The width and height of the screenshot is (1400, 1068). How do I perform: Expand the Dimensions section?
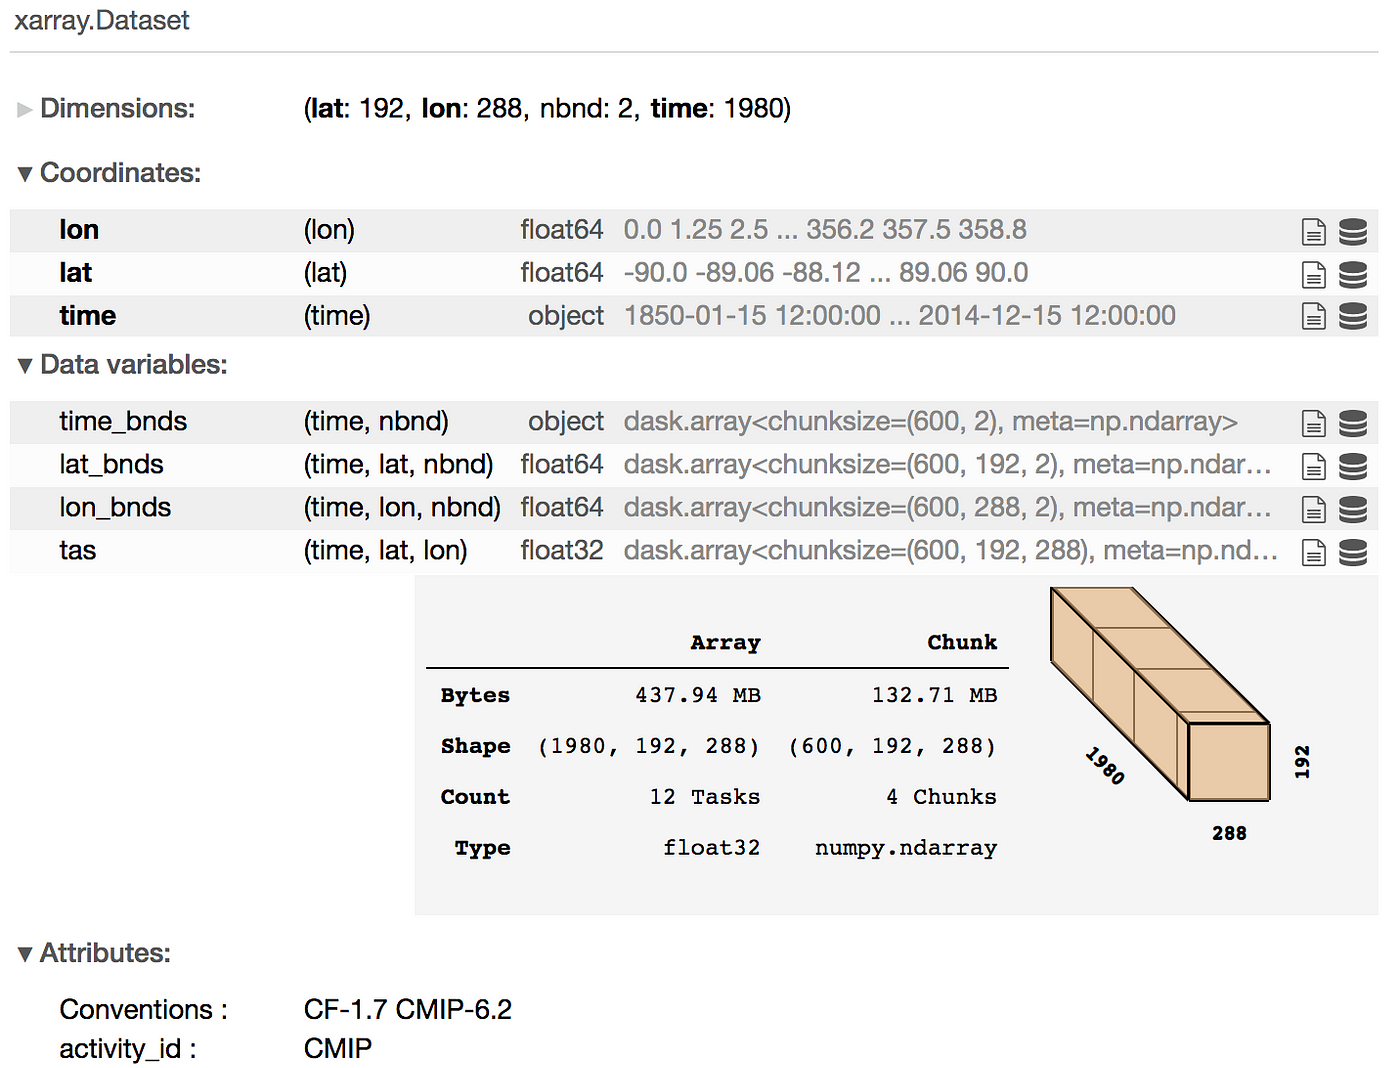pyautogui.click(x=107, y=108)
